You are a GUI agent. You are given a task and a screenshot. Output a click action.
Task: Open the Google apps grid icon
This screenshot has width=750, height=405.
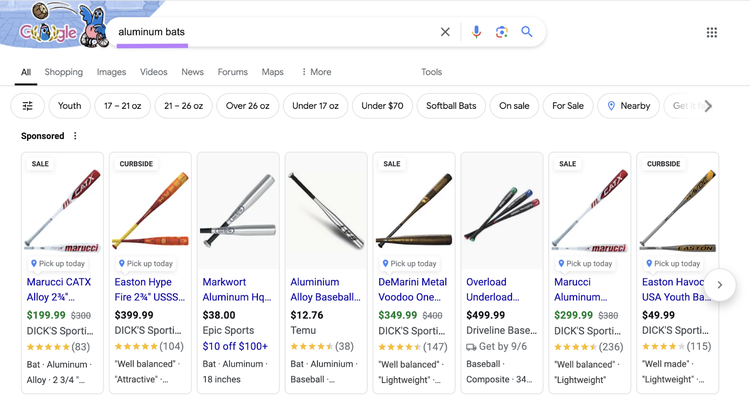coord(712,33)
